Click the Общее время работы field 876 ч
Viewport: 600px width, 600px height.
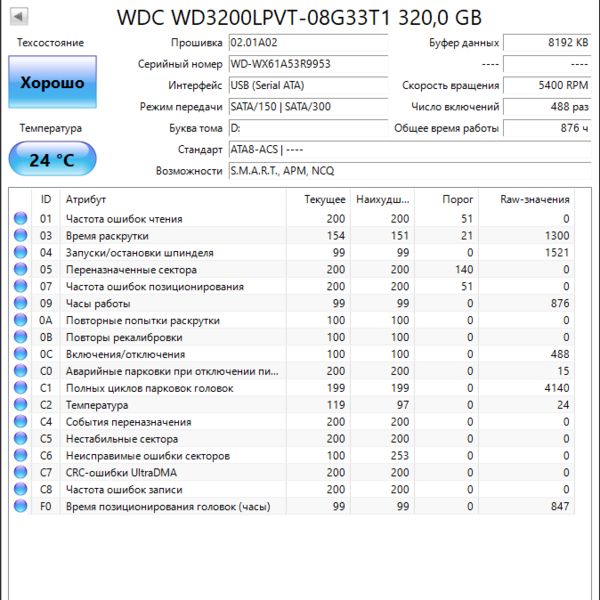[547, 128]
